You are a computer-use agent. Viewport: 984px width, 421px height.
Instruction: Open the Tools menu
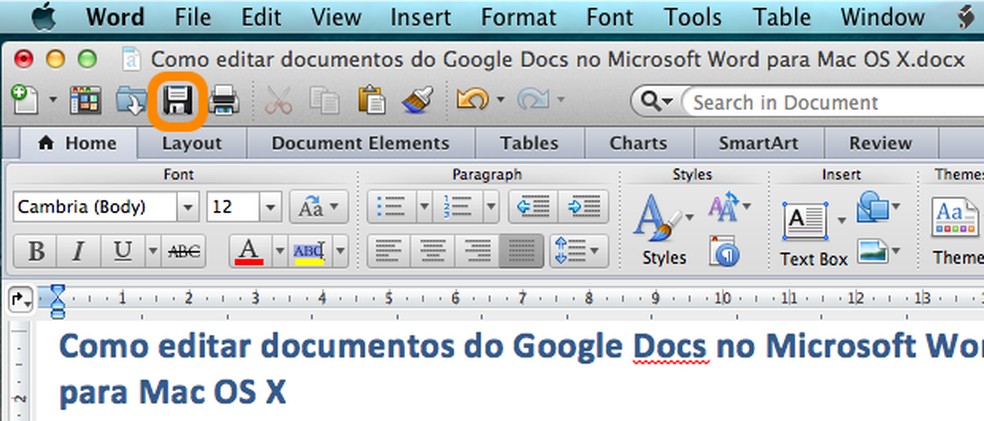[692, 17]
